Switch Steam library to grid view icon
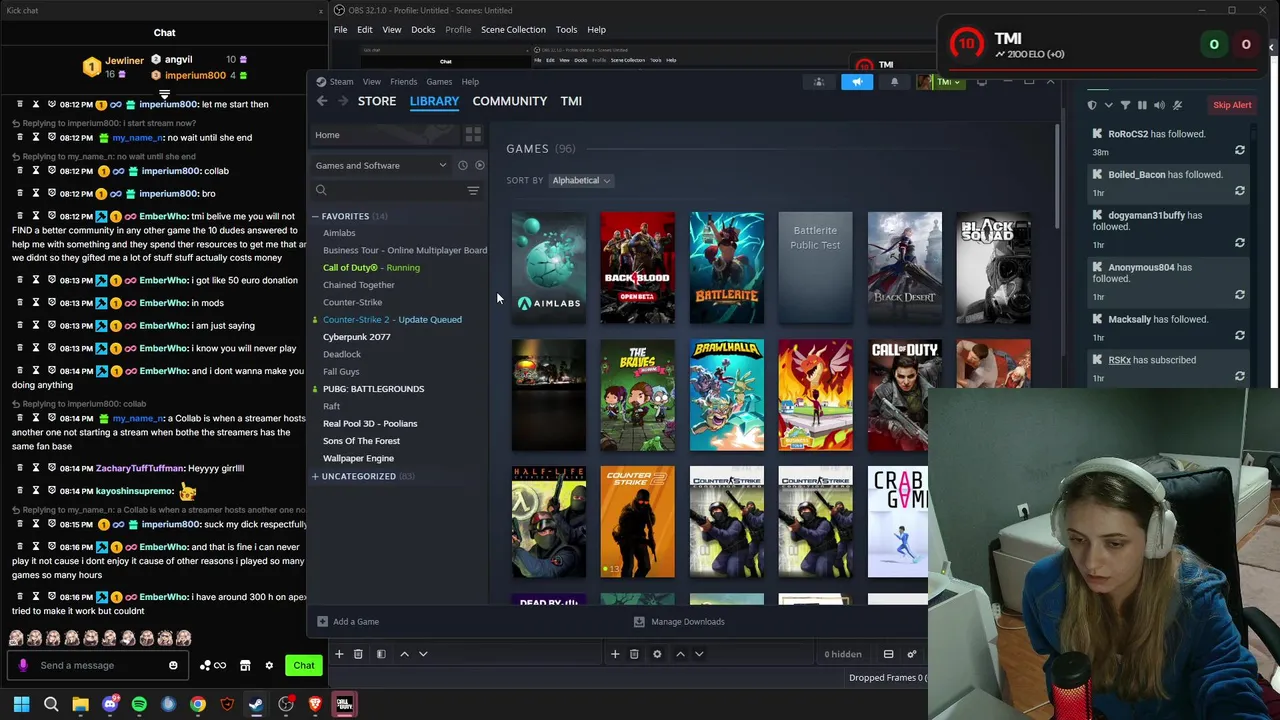Screen dimensions: 1280x720 pyautogui.click(x=473, y=135)
